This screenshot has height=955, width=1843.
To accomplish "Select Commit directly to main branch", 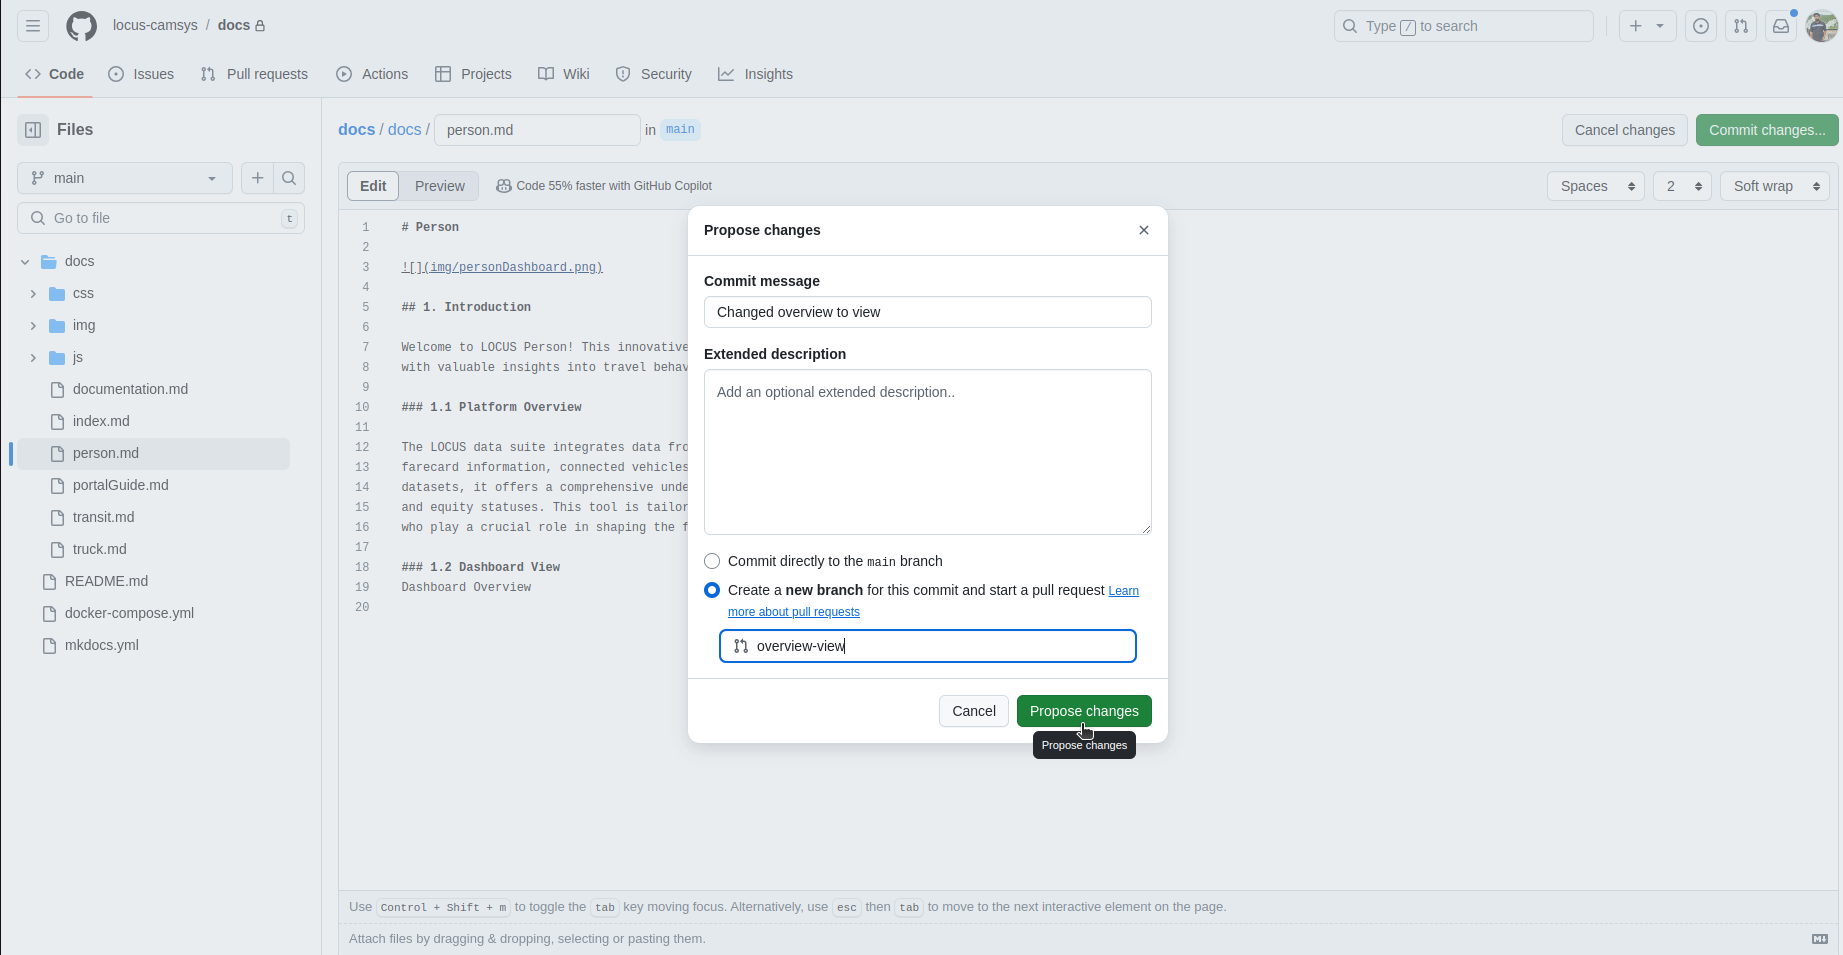I will pos(712,561).
